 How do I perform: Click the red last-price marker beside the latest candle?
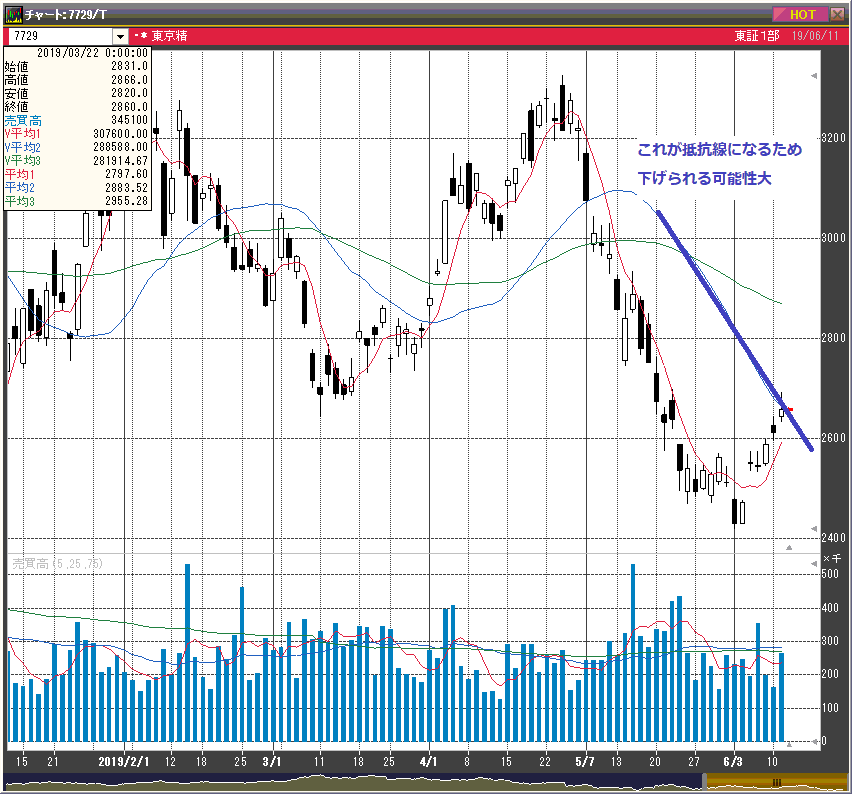pos(790,409)
